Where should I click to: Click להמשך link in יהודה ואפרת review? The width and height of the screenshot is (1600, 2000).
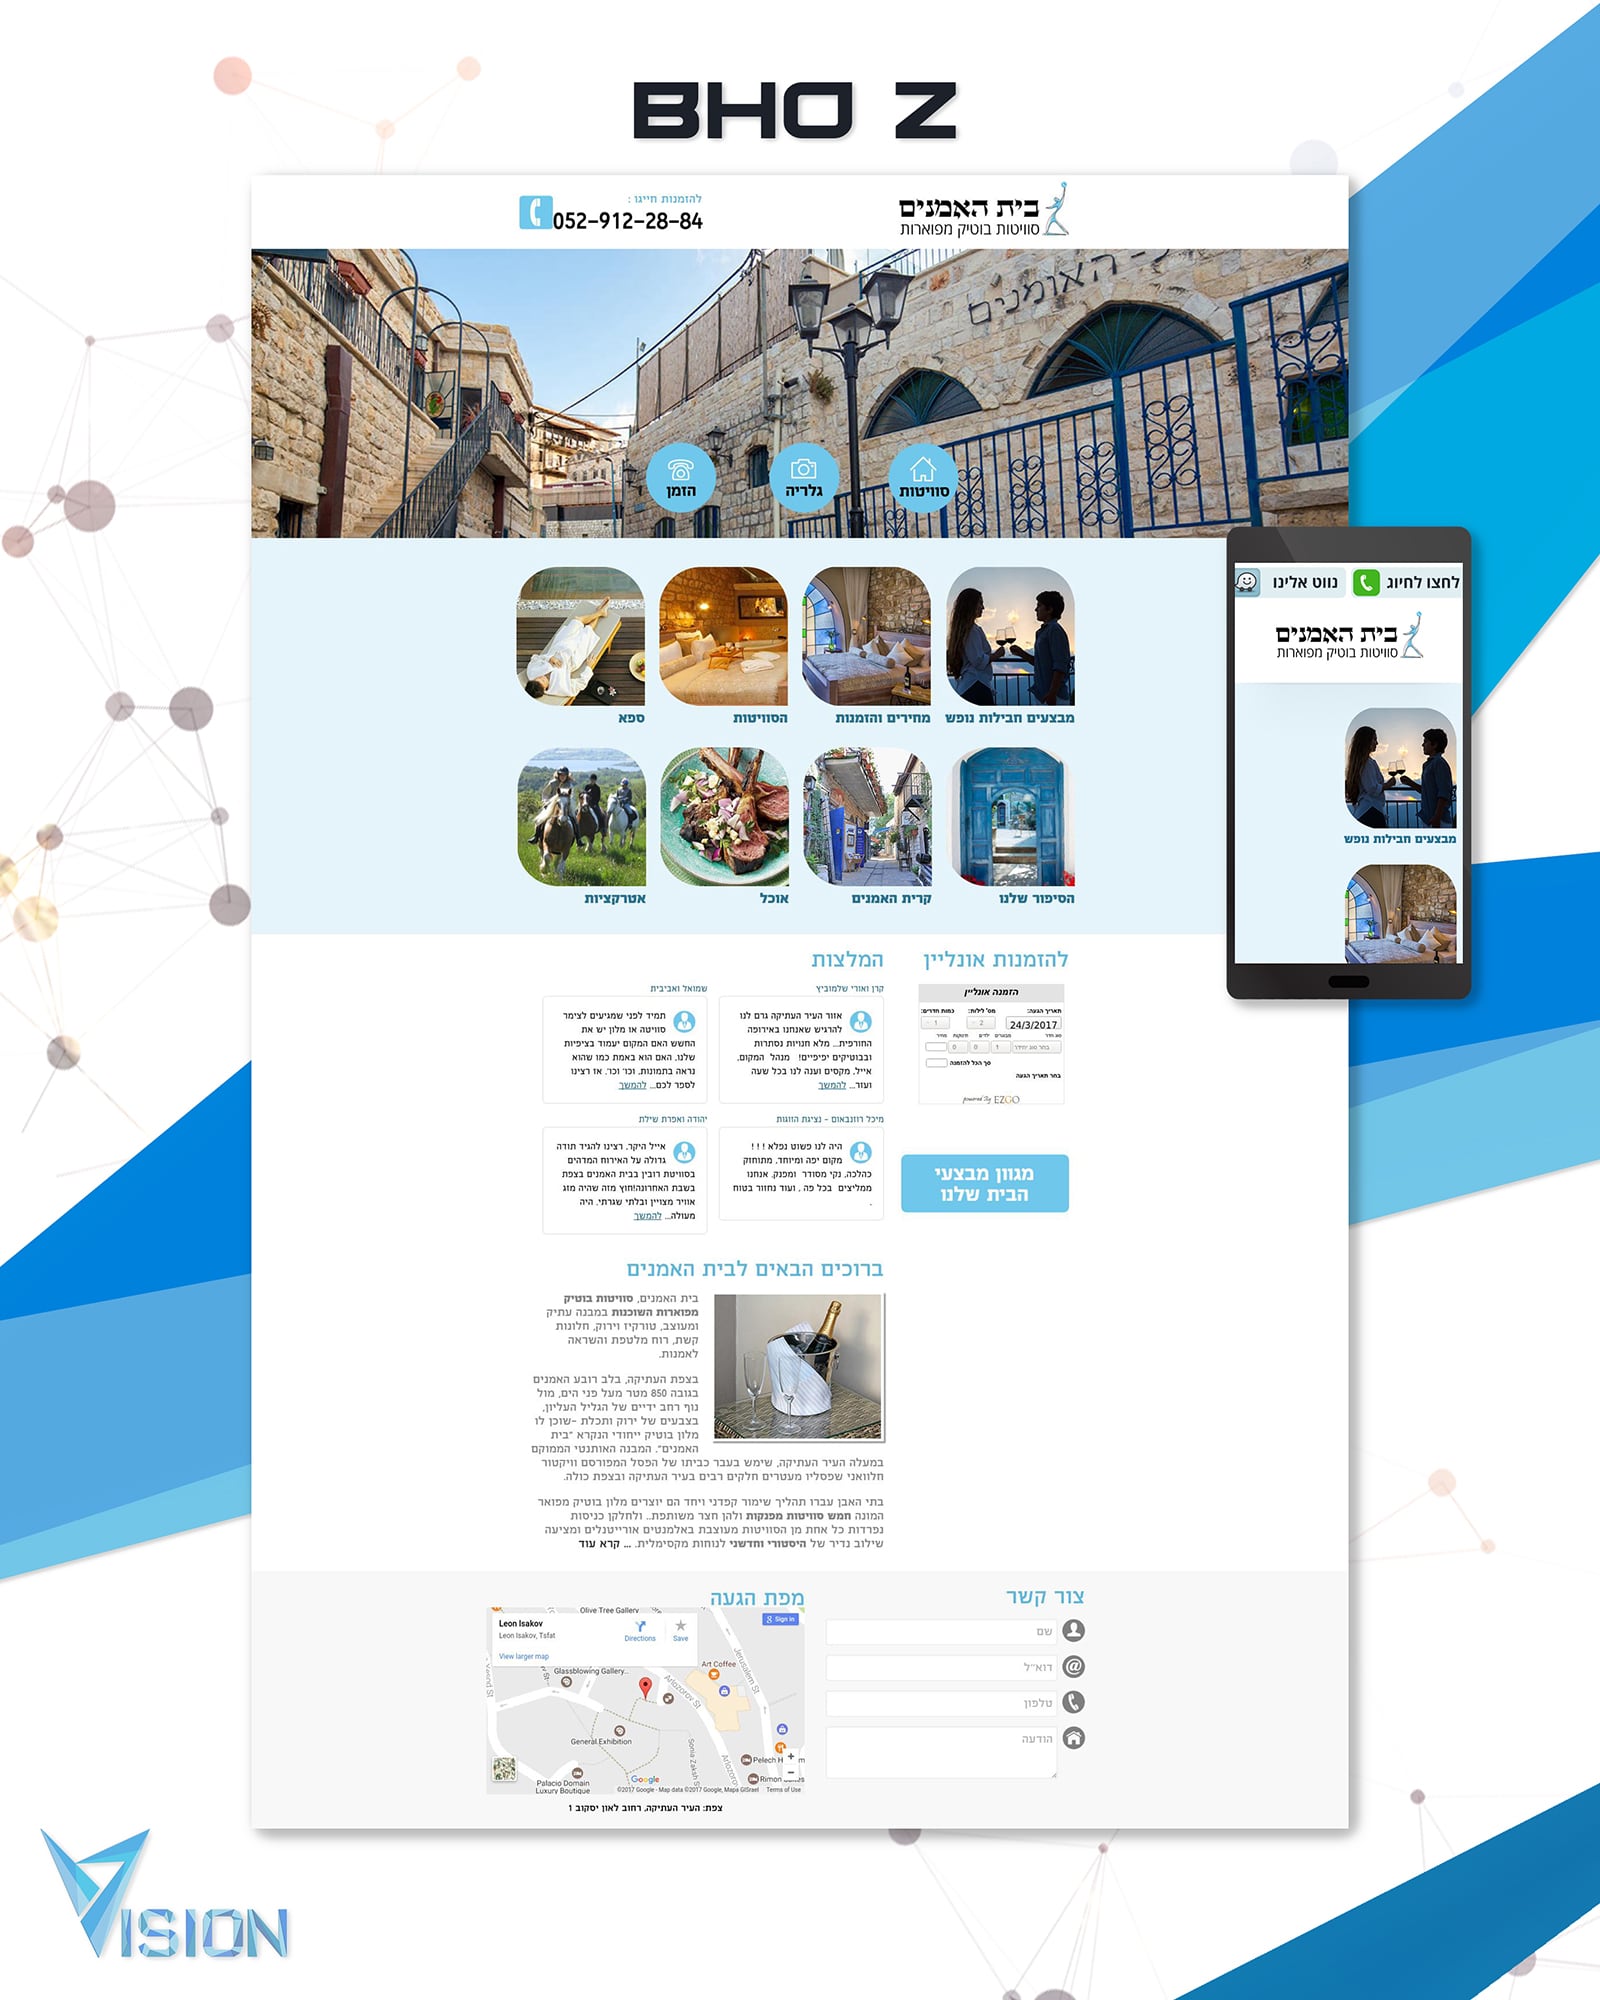pos(648,1216)
